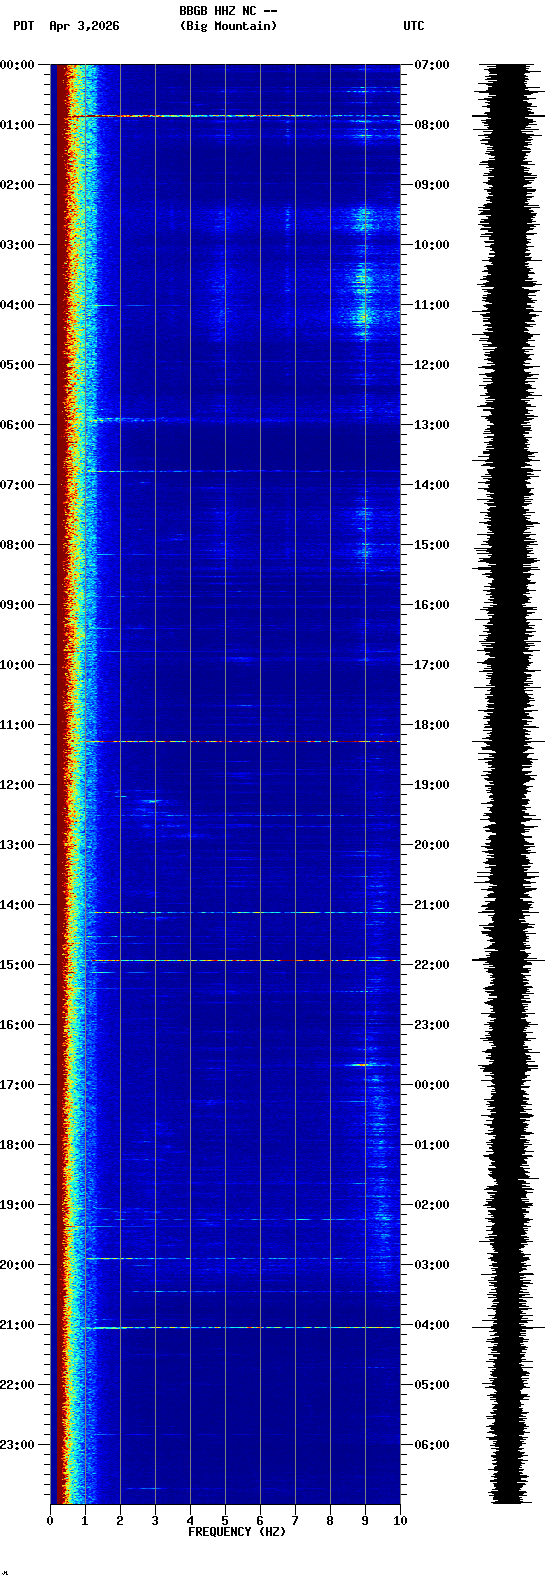Select the '(Big Mountain)' subtitle
Viewport: 552px width, 1584px height.
[x=228, y=26]
